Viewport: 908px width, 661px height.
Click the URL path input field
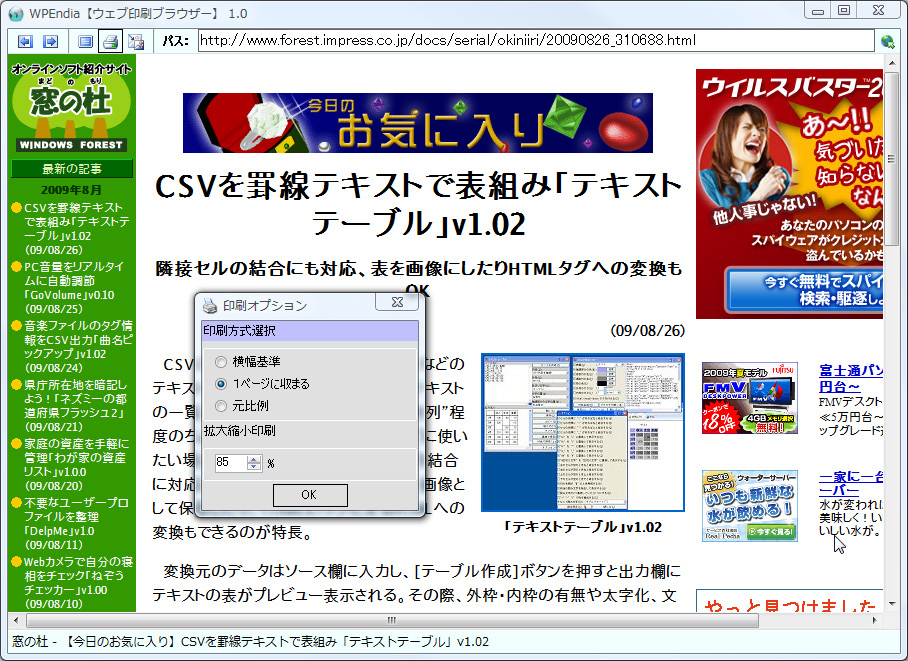click(x=536, y=41)
